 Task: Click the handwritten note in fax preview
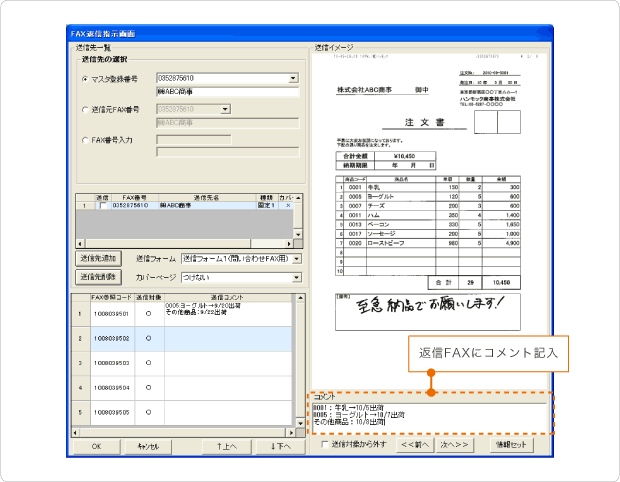(x=429, y=304)
